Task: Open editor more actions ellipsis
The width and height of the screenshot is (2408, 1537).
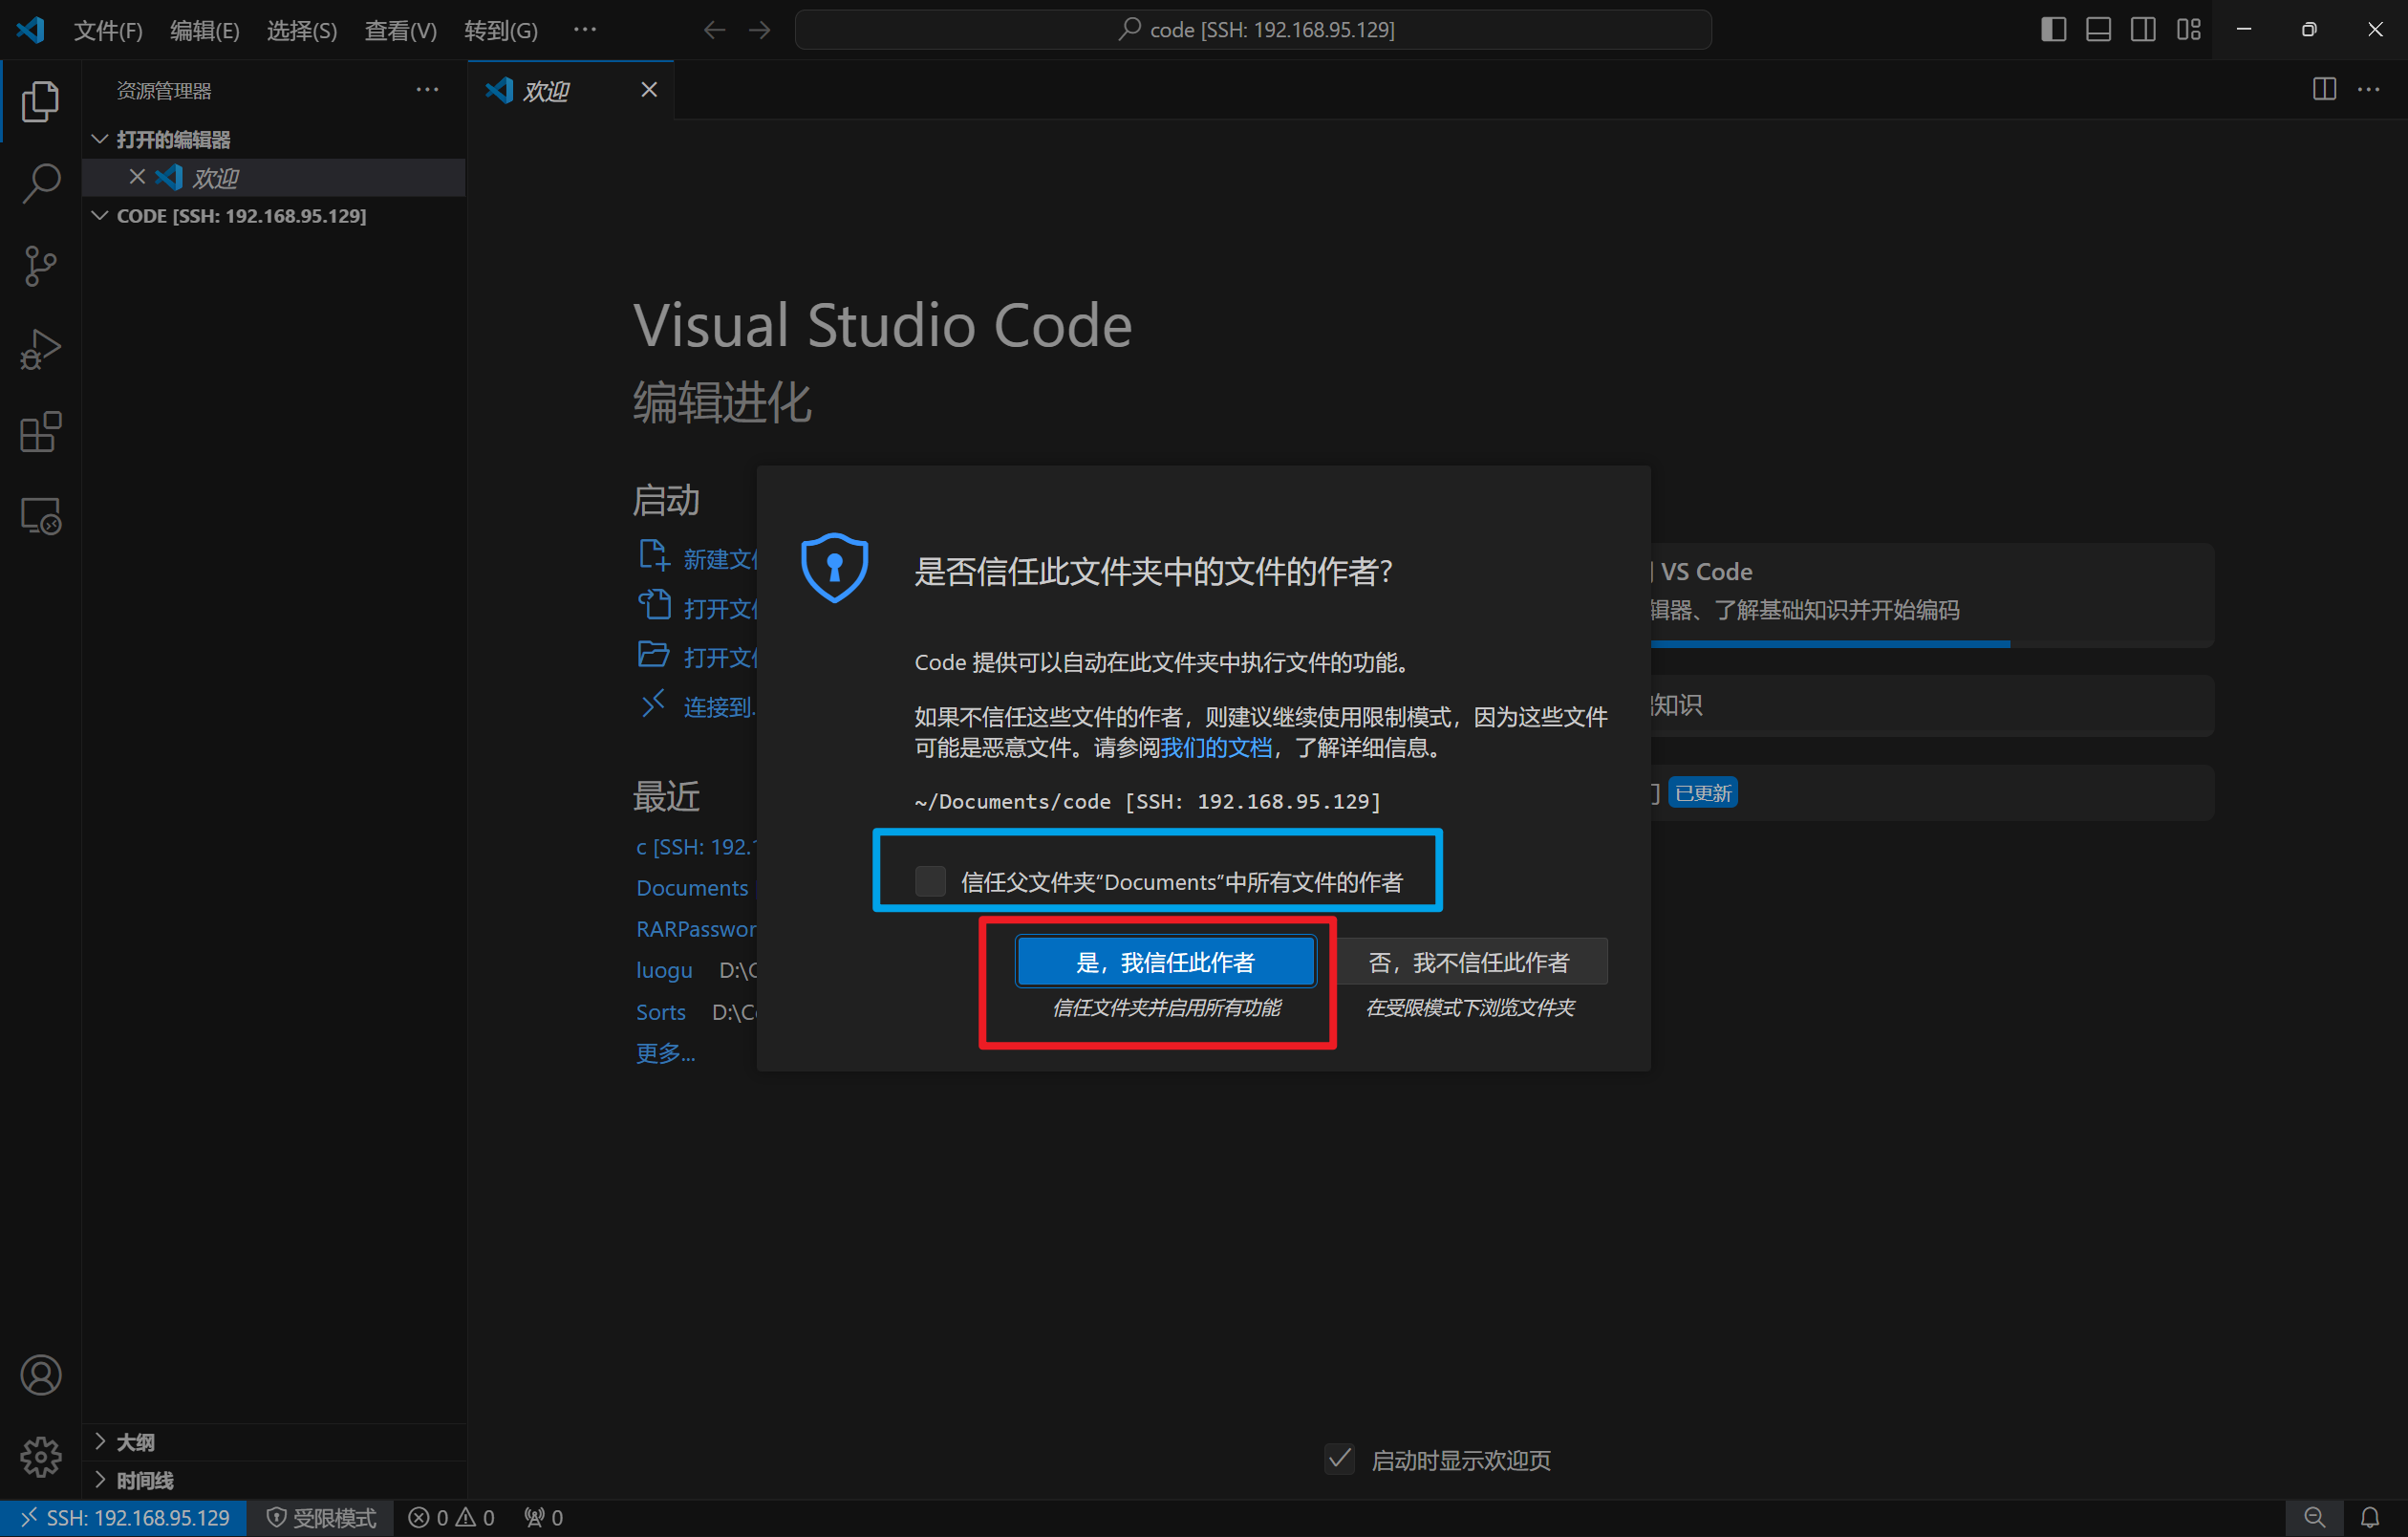Action: pos(2369,89)
